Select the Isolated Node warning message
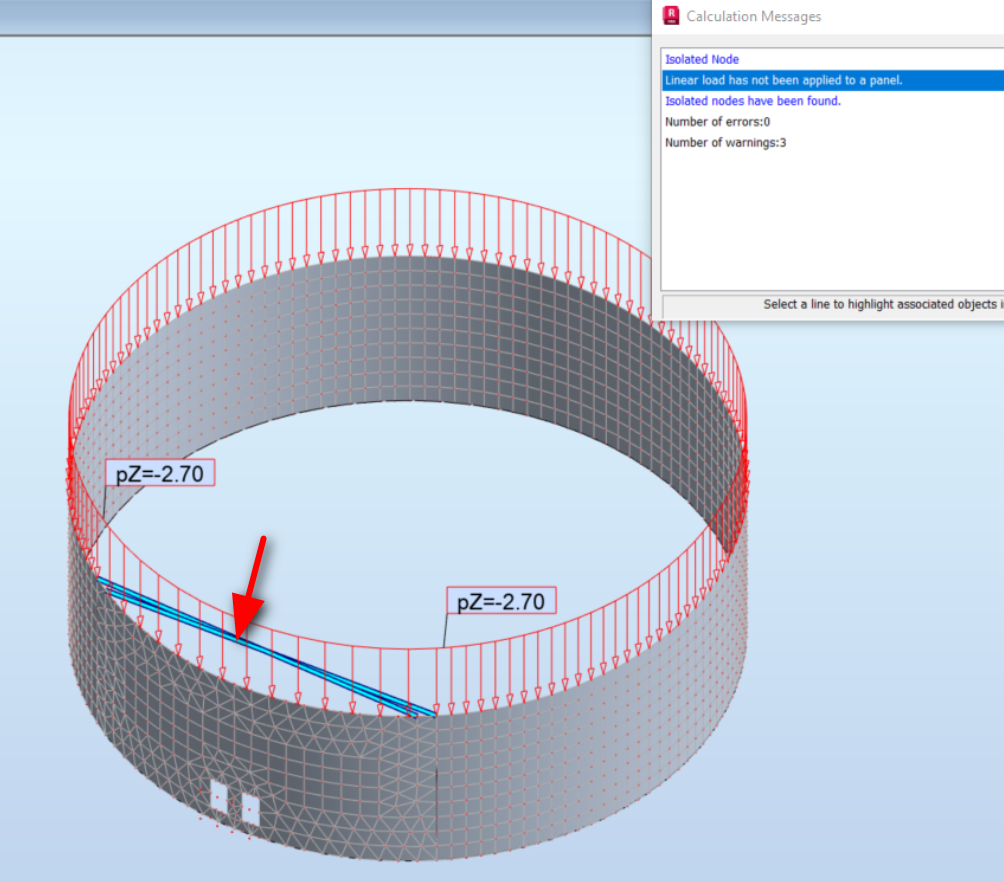This screenshot has width=1004, height=882. pyautogui.click(x=702, y=59)
